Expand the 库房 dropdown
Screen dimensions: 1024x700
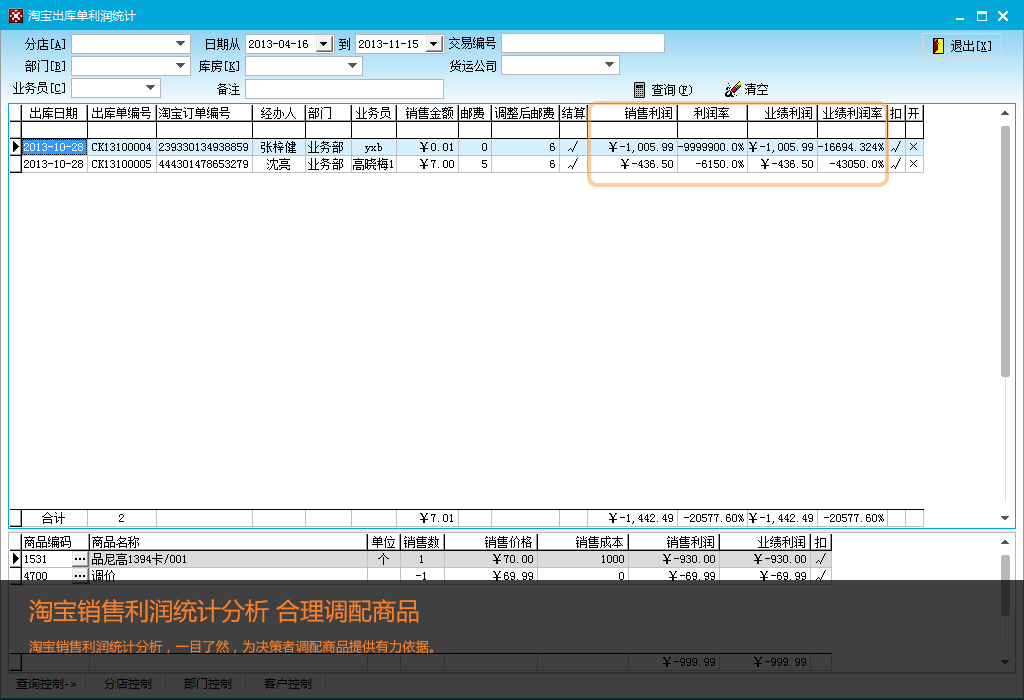pyautogui.click(x=353, y=65)
